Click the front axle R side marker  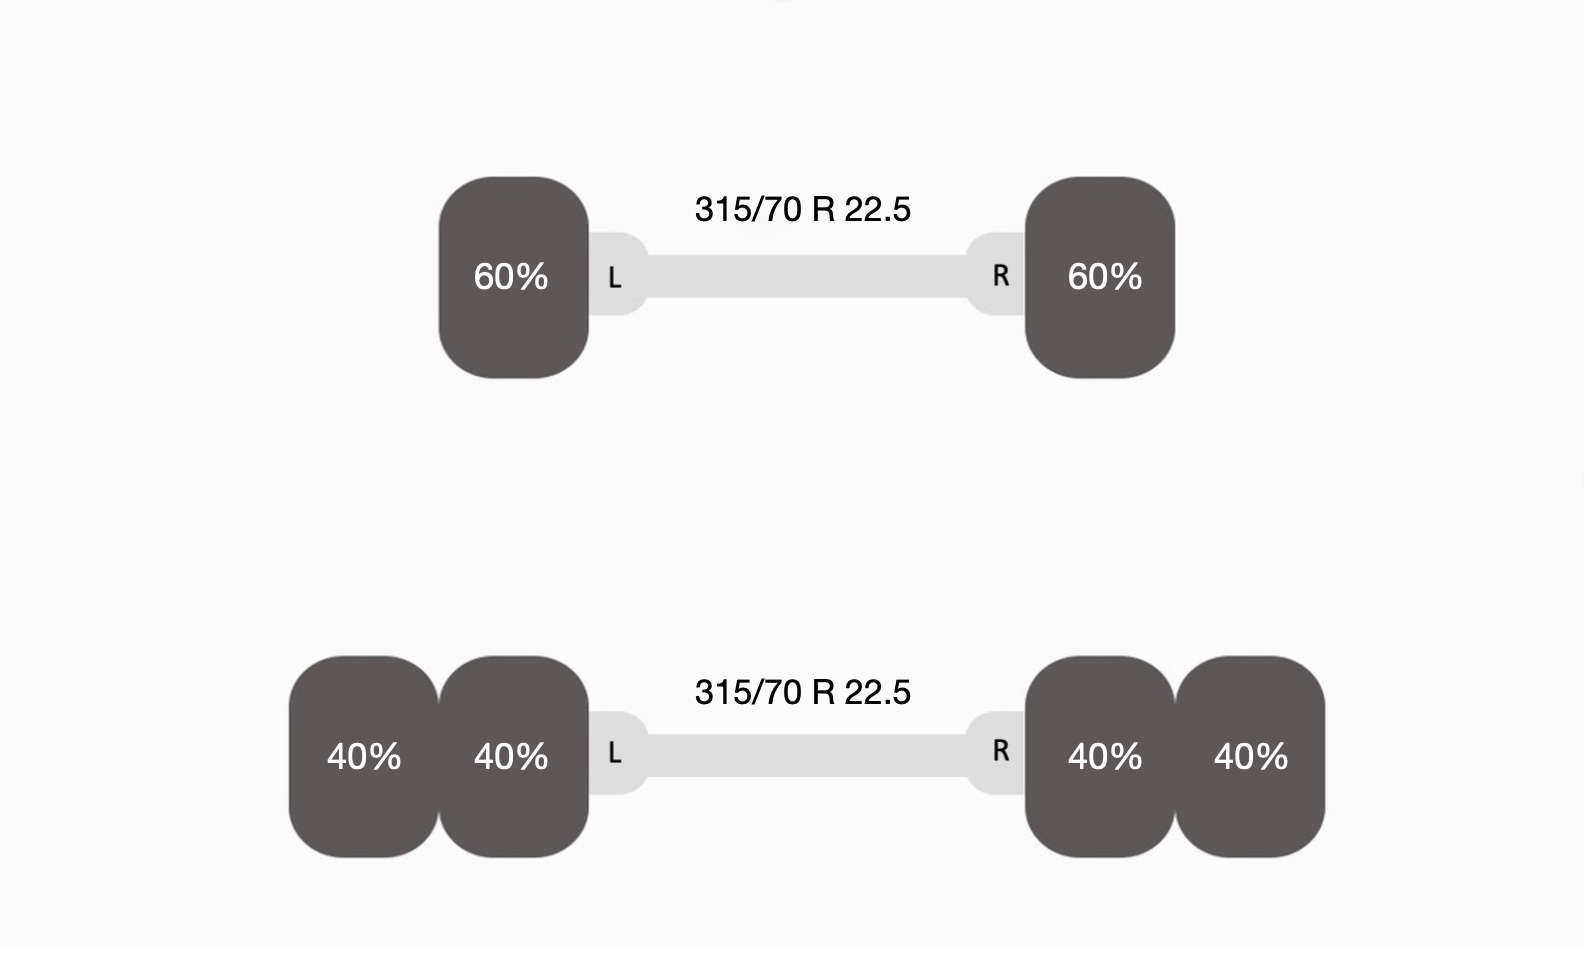pos(1000,276)
